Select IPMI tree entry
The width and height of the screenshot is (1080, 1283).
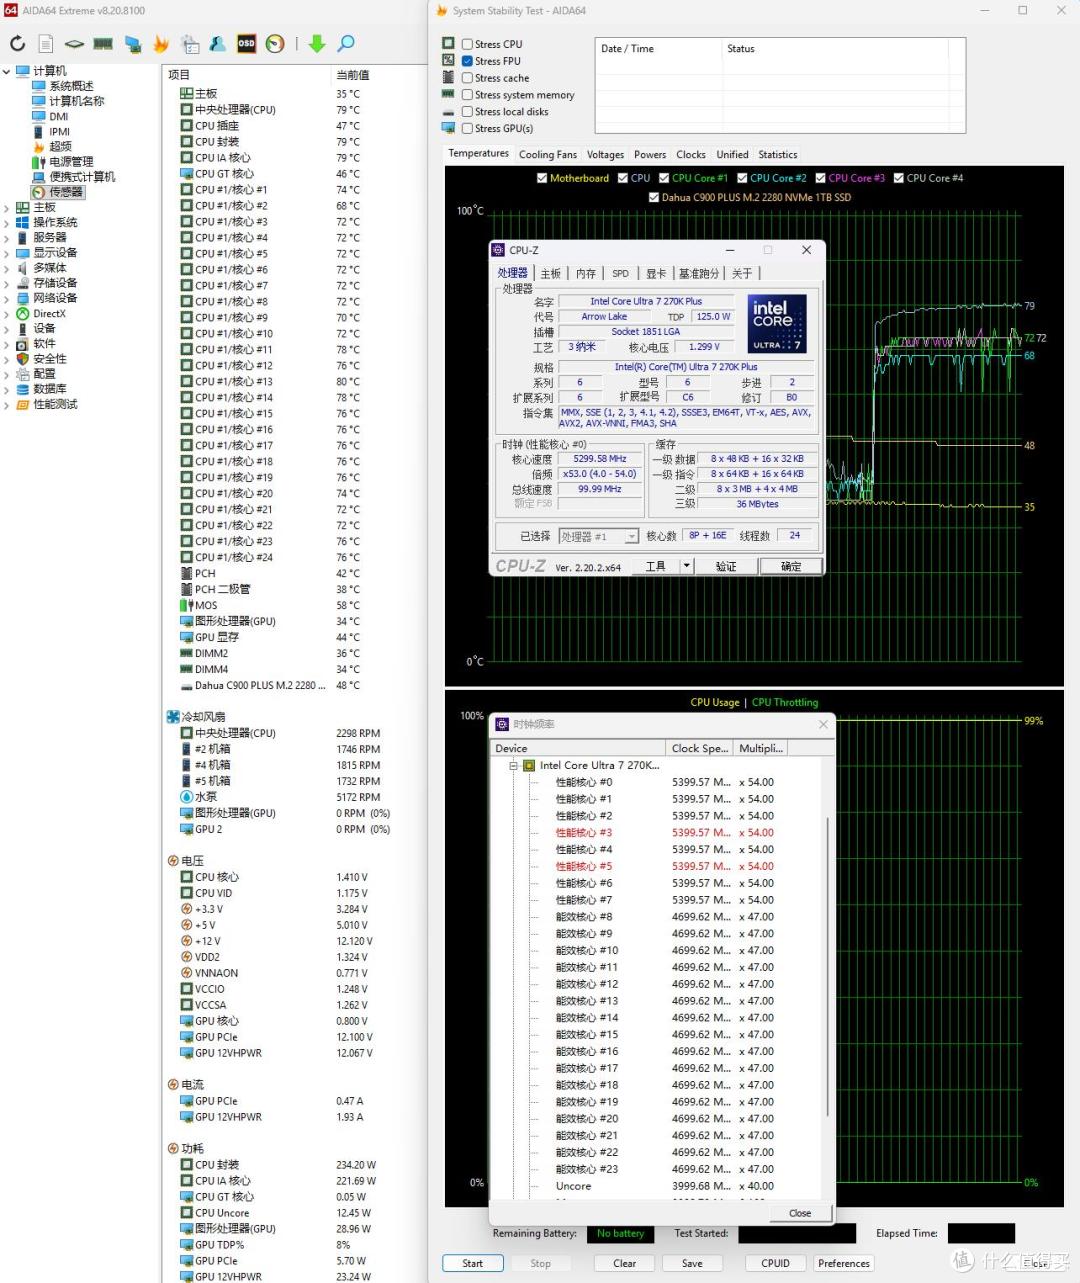[60, 131]
